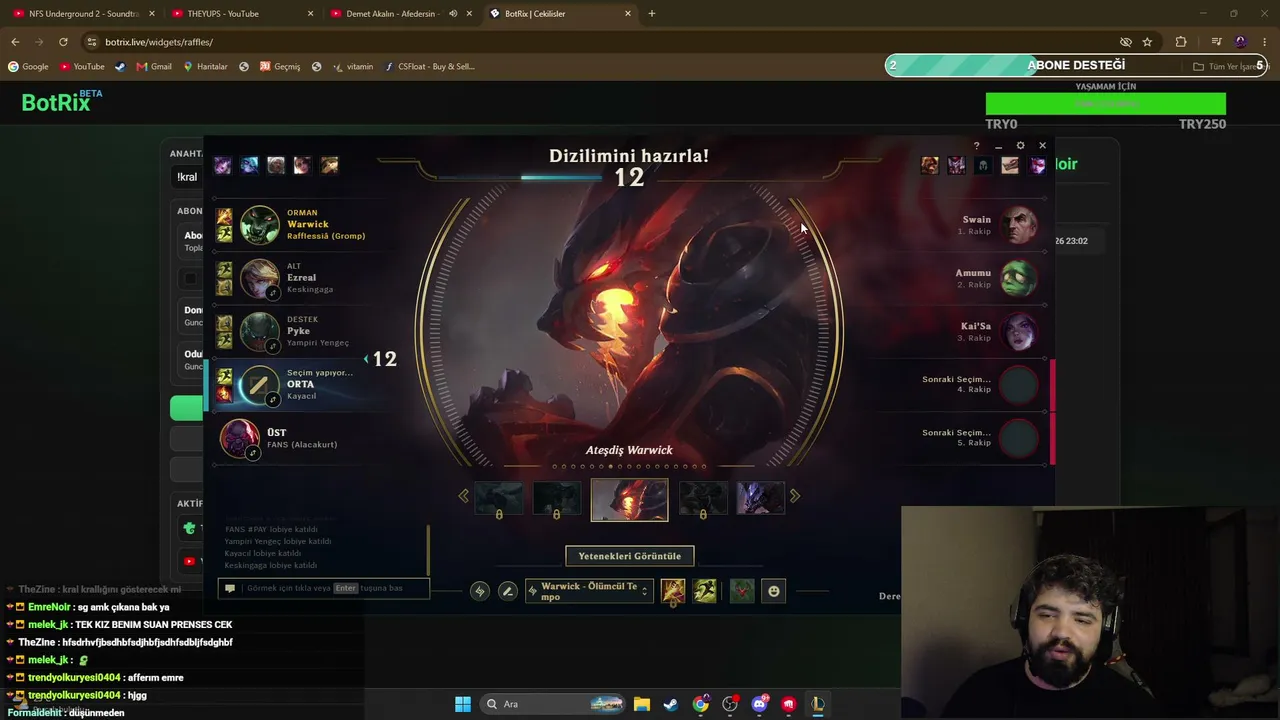Click Warwick's champion portrait in team list
Viewport: 1280px width, 720px height.
point(260,225)
